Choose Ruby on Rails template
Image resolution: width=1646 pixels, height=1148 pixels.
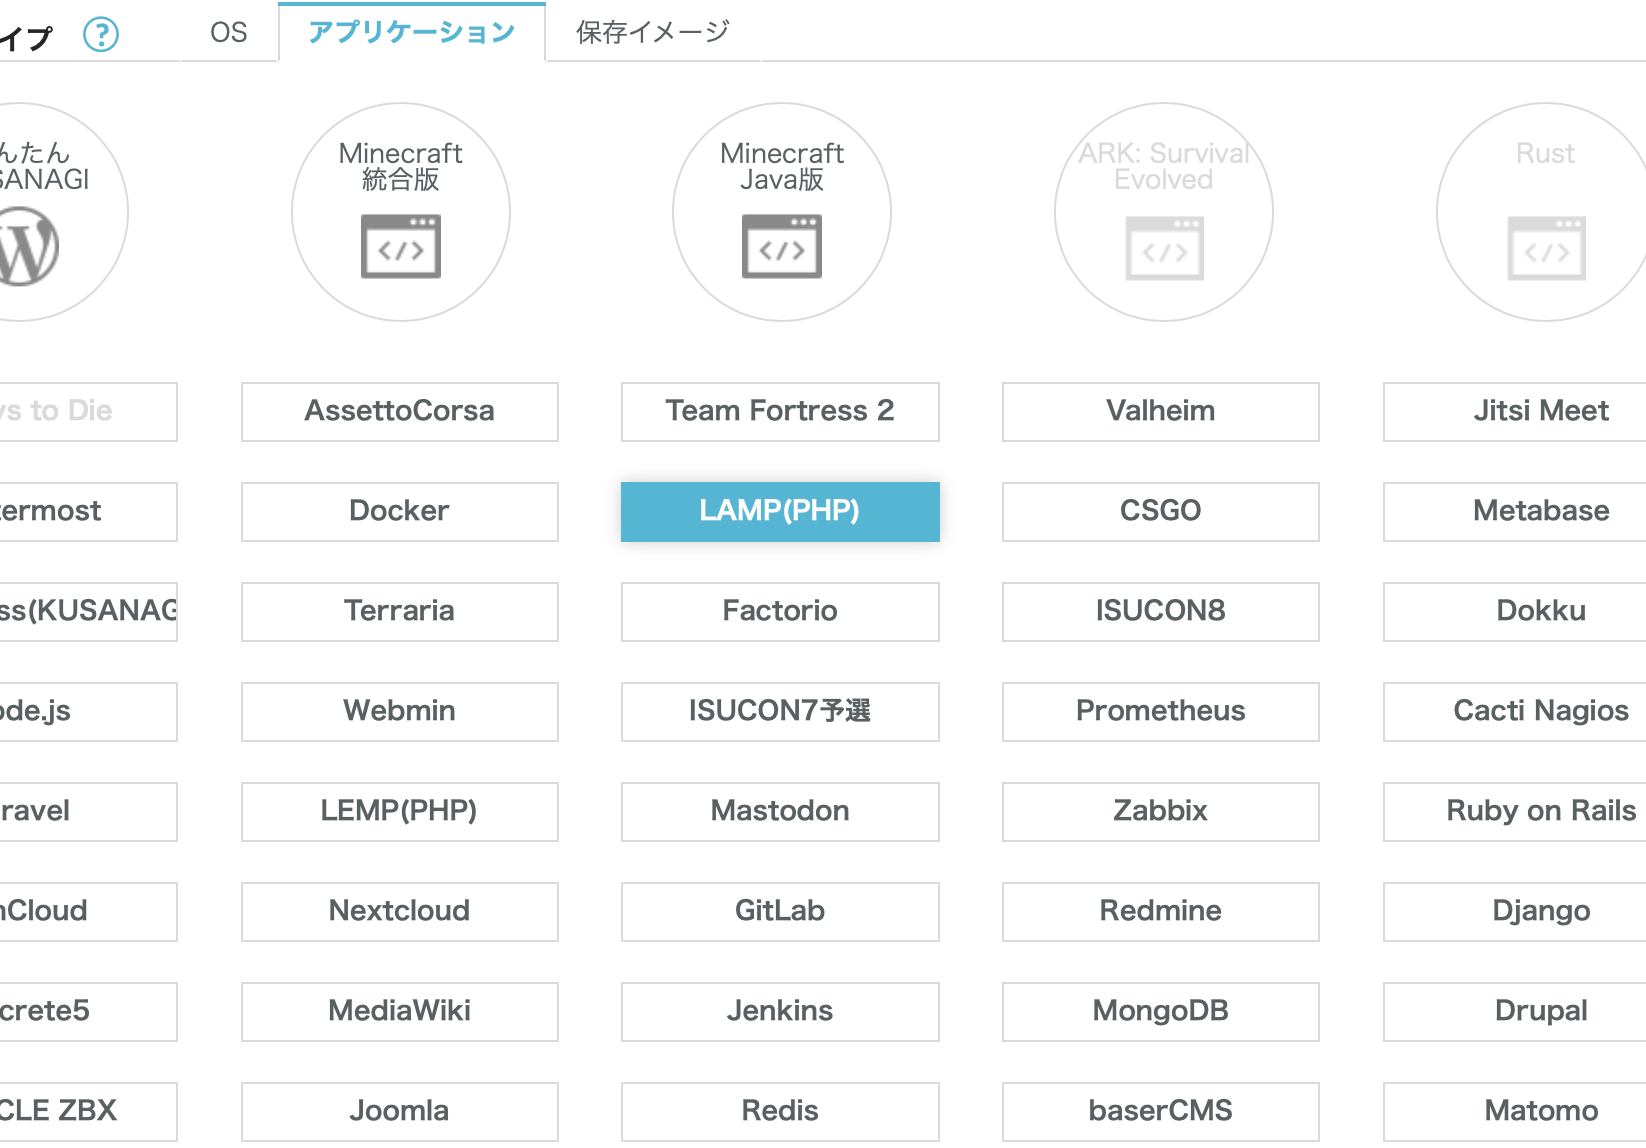[x=1540, y=811]
